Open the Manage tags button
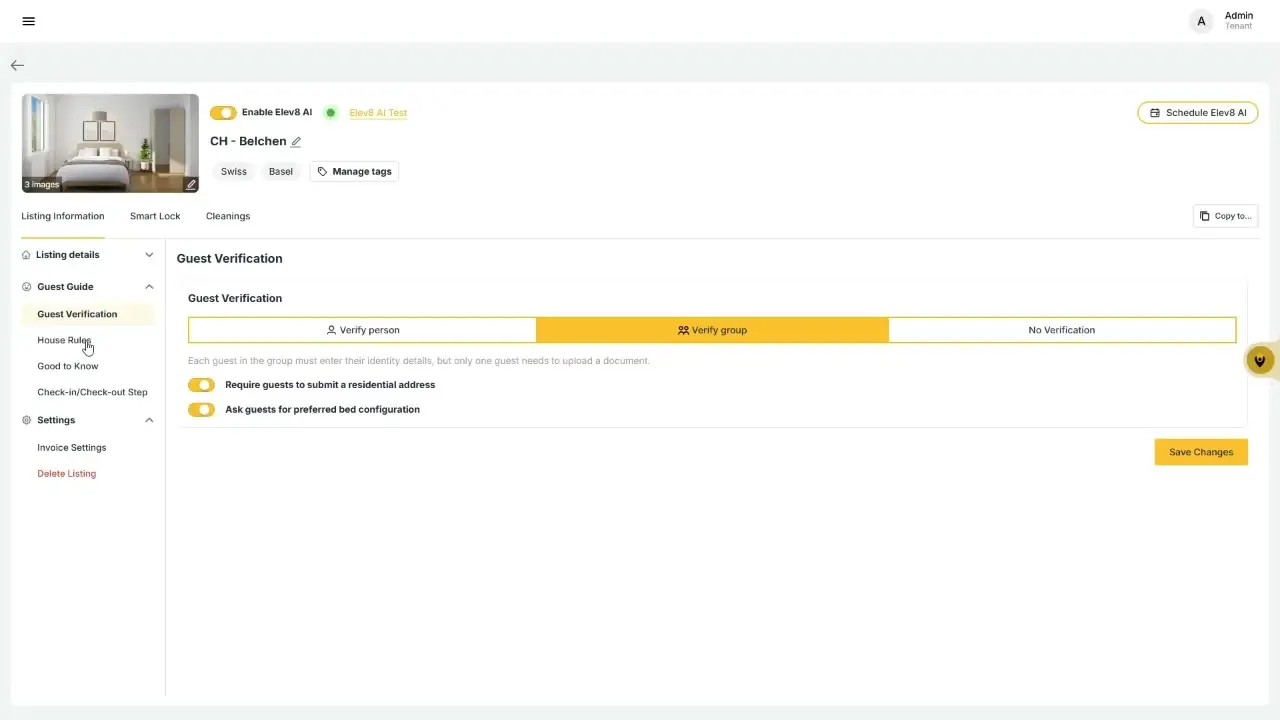 [354, 172]
